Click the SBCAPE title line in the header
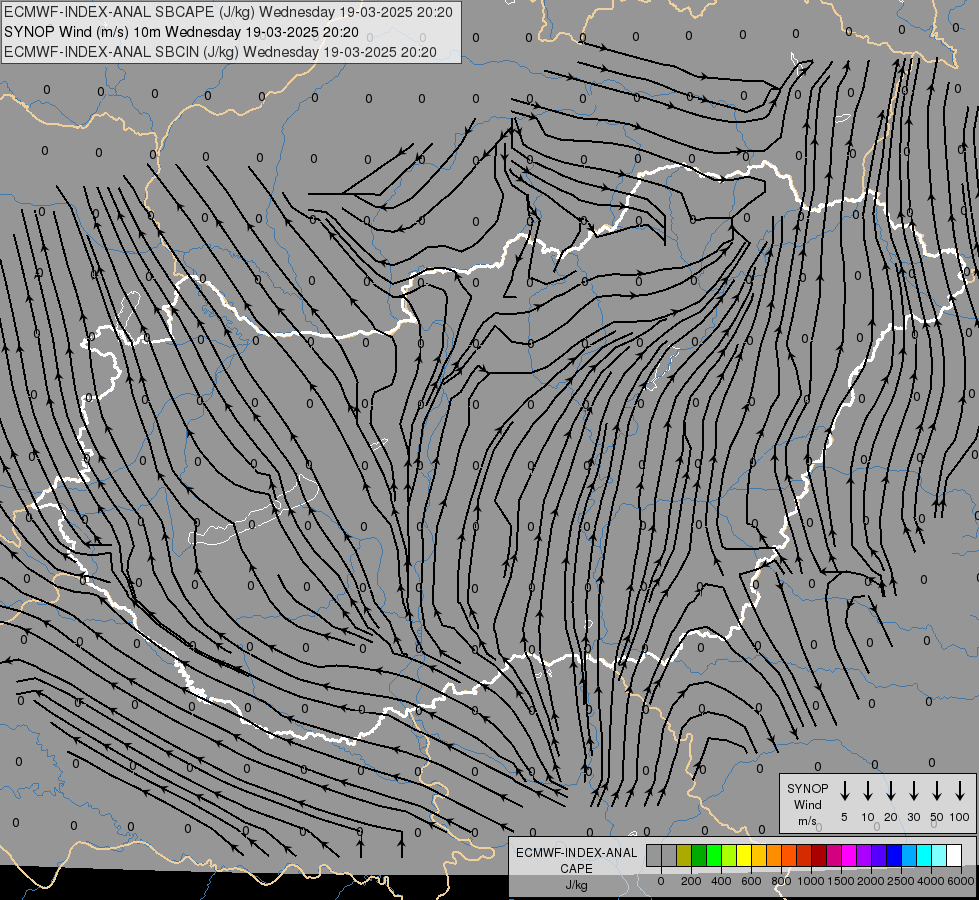979x900 pixels. tap(229, 12)
